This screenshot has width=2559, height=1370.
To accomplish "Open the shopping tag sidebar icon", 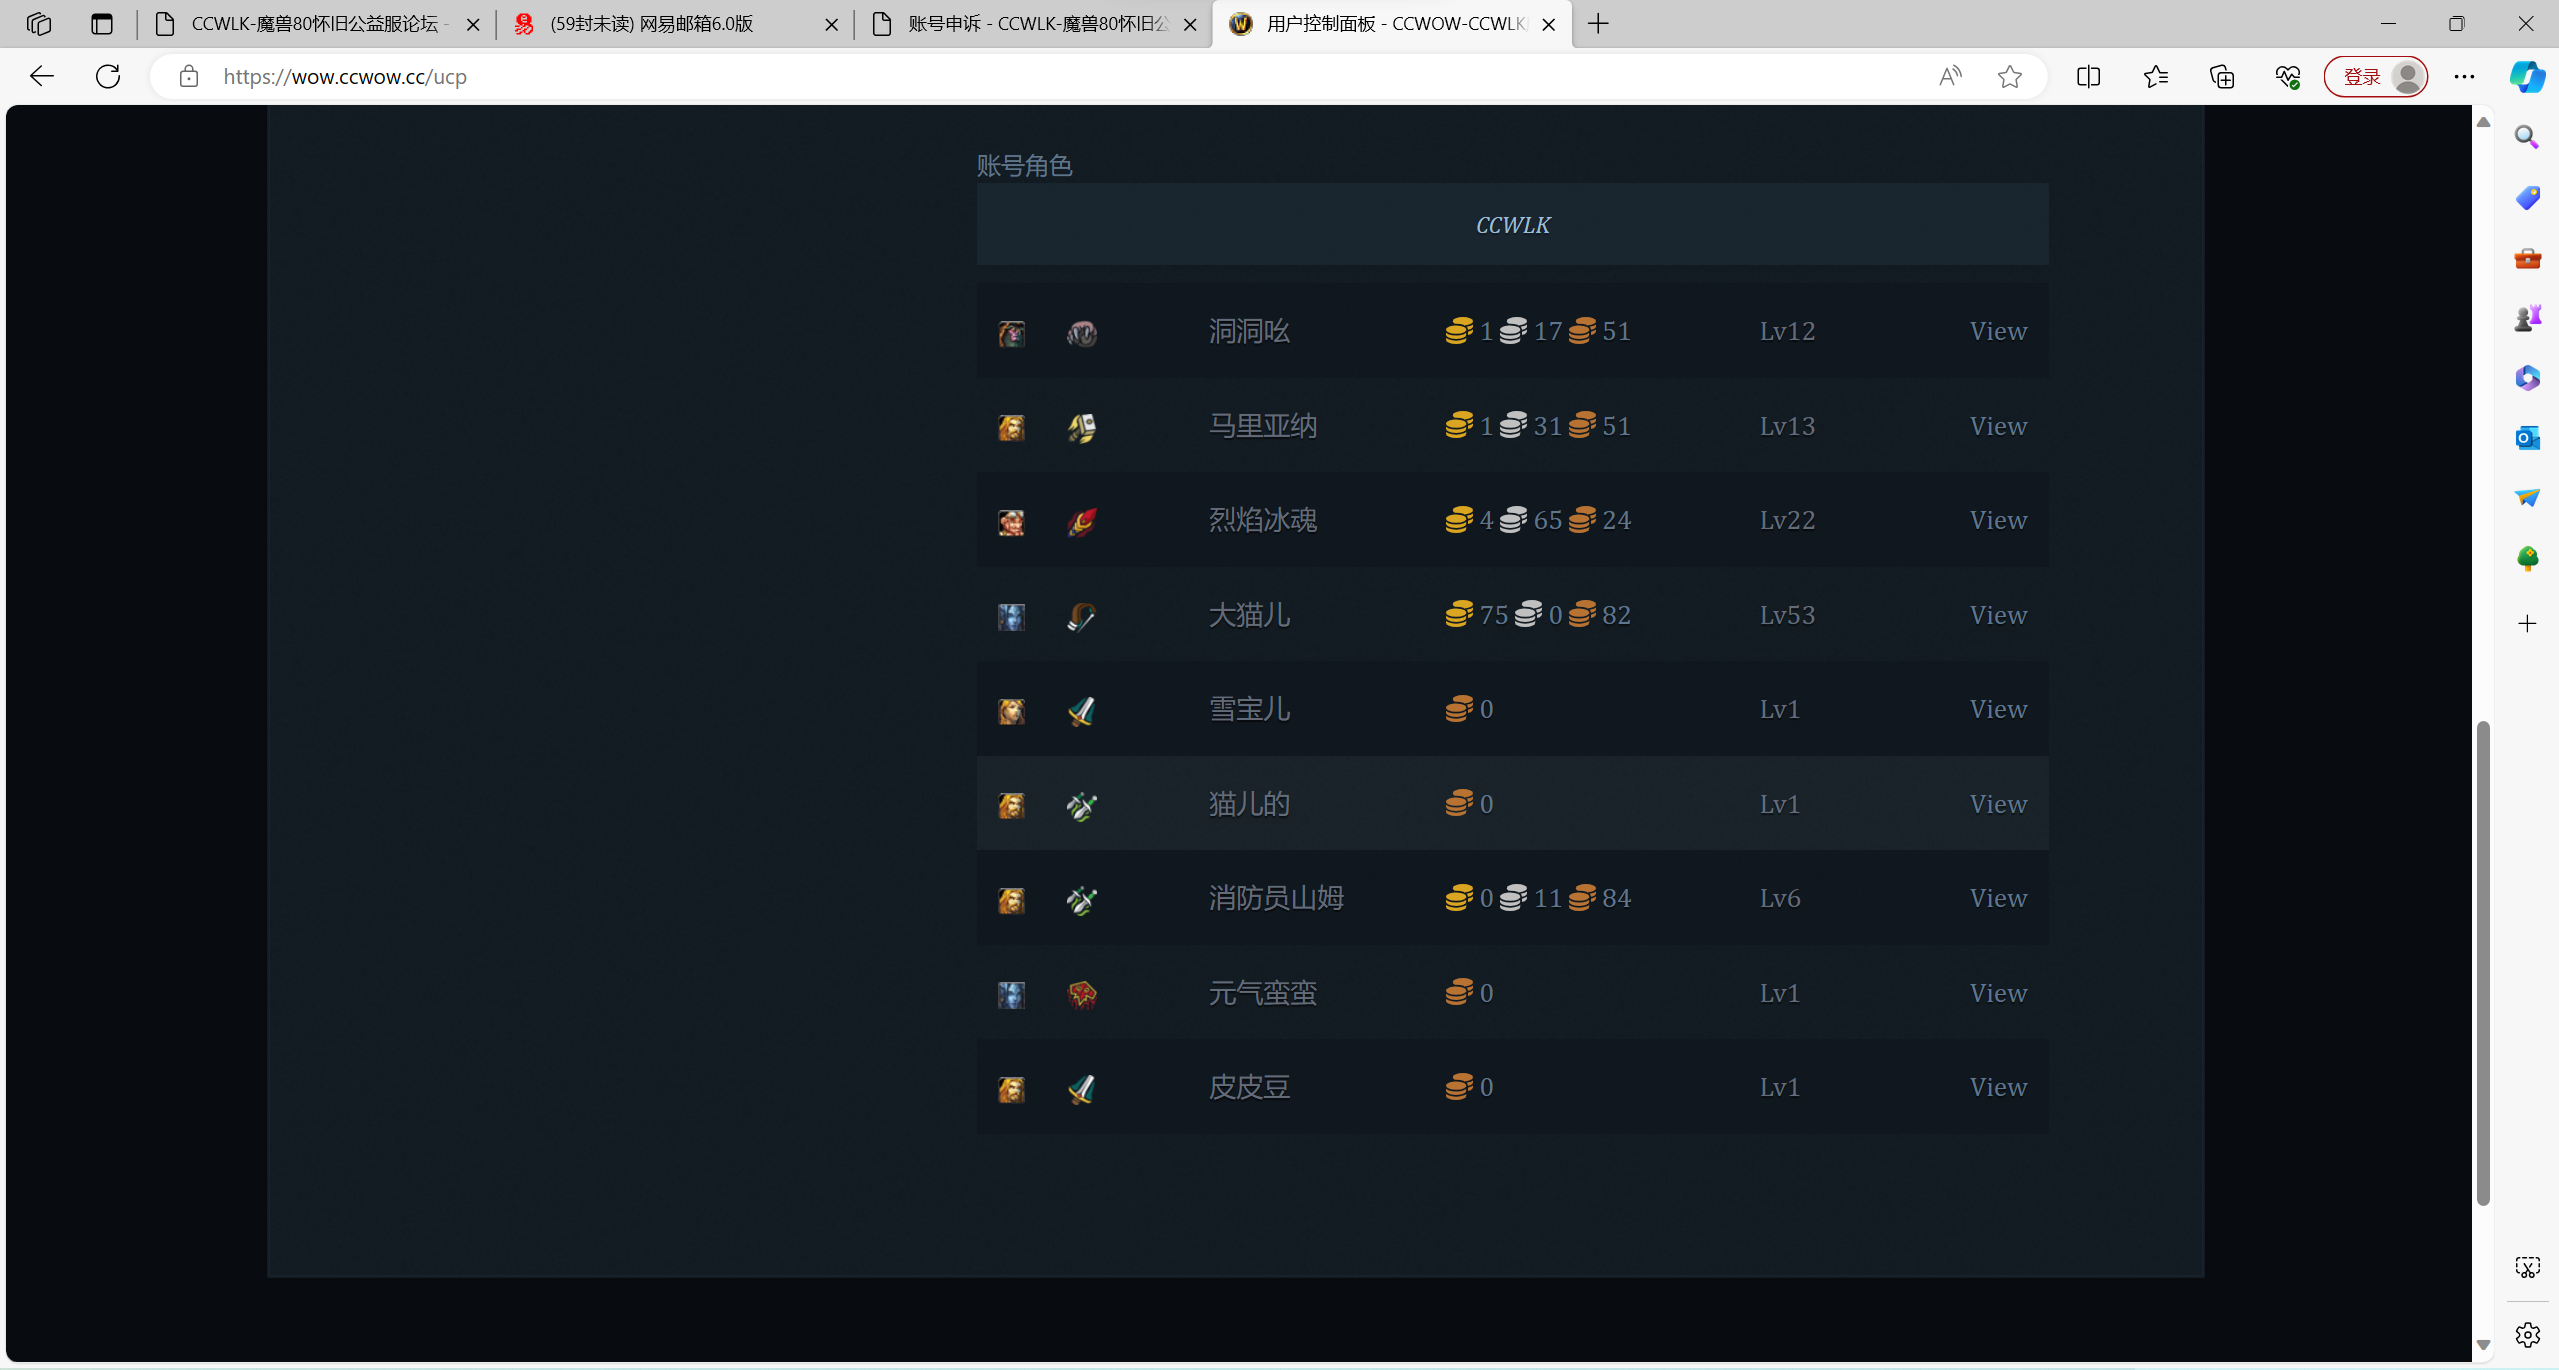I will [x=2527, y=198].
